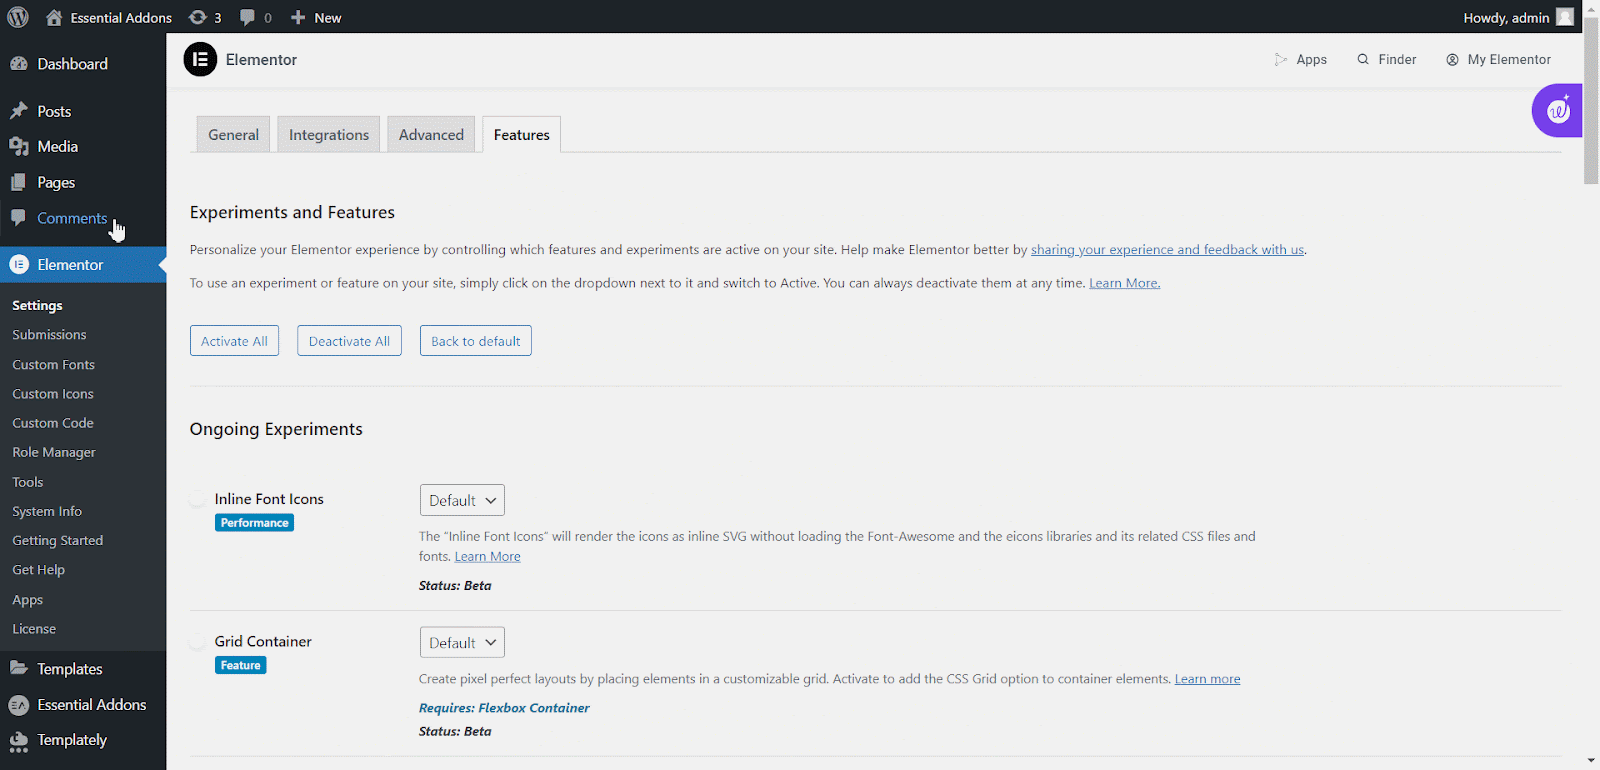Click the admin avatar icon
This screenshot has width=1600, height=770.
coord(1565,17)
